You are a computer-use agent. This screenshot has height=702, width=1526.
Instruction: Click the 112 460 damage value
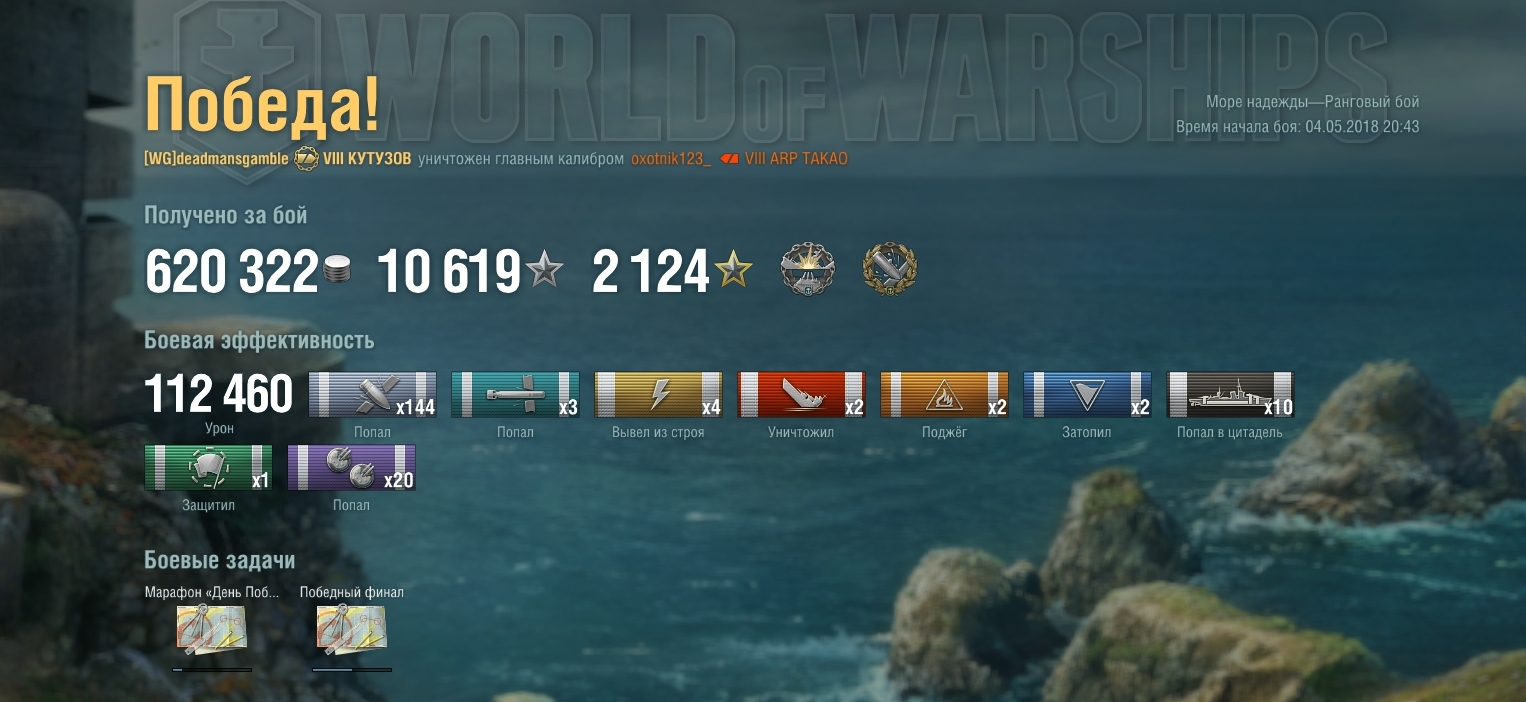pyautogui.click(x=219, y=395)
